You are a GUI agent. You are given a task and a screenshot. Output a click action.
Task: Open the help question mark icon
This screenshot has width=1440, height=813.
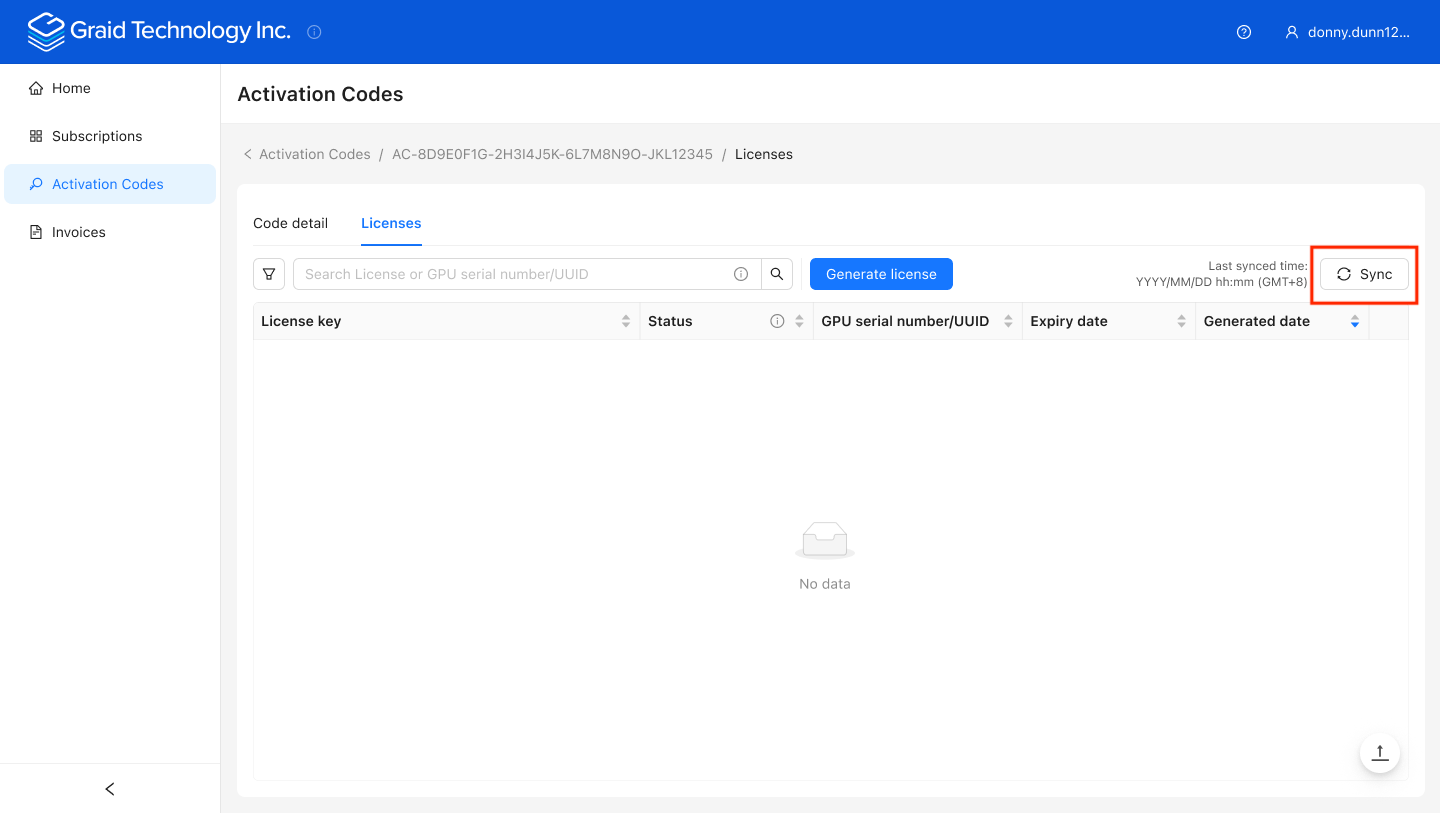tap(1244, 32)
